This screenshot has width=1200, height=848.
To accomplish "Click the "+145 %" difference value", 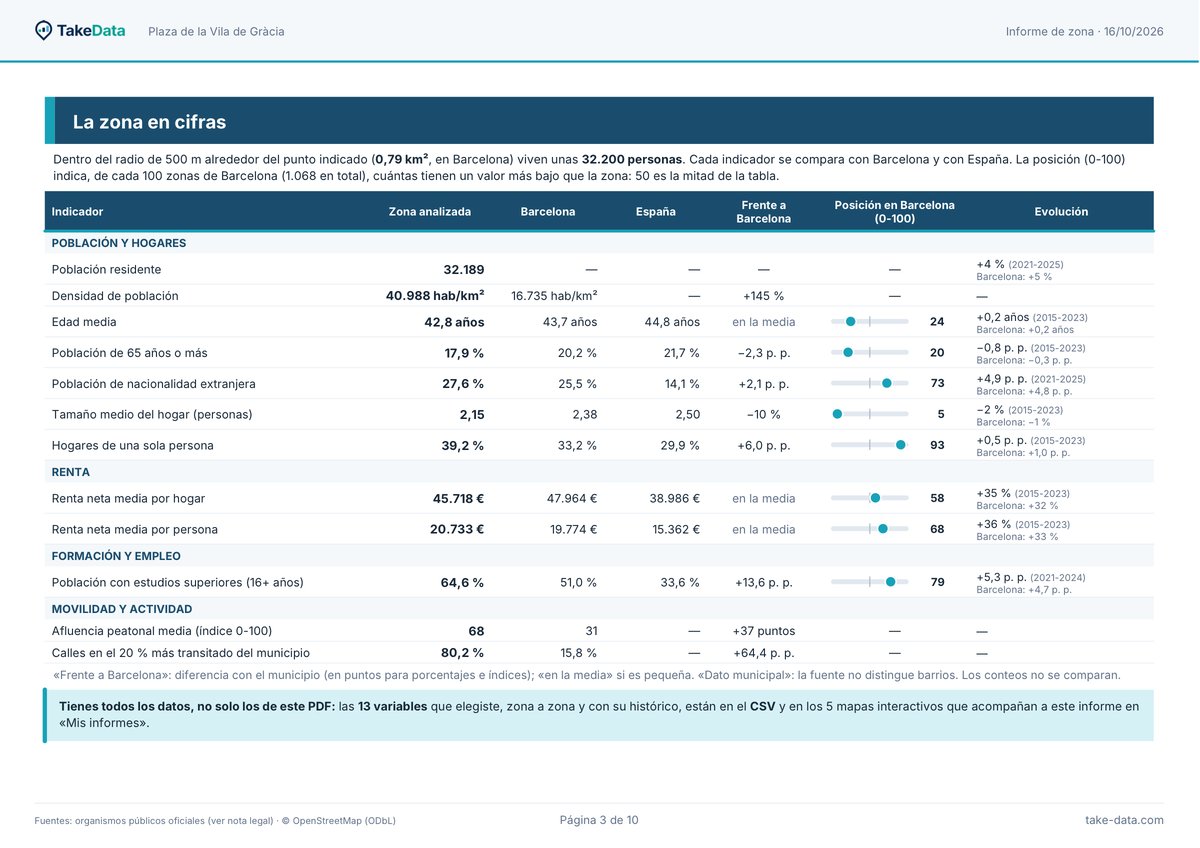I will tap(763, 296).
